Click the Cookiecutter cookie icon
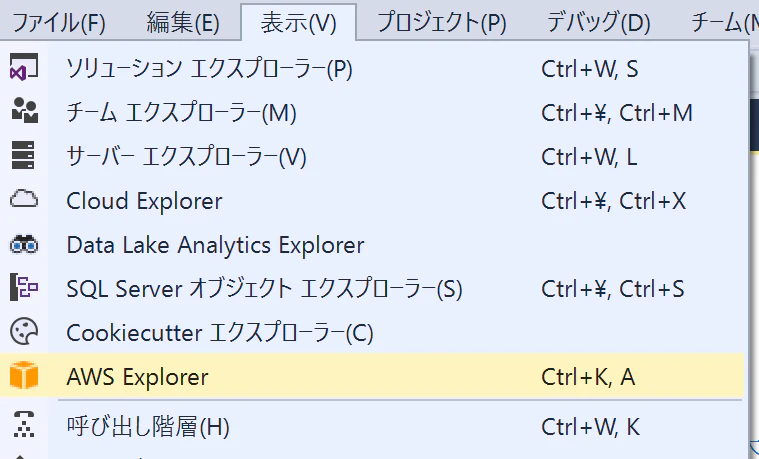Viewport: 759px width, 459px height. 24,332
